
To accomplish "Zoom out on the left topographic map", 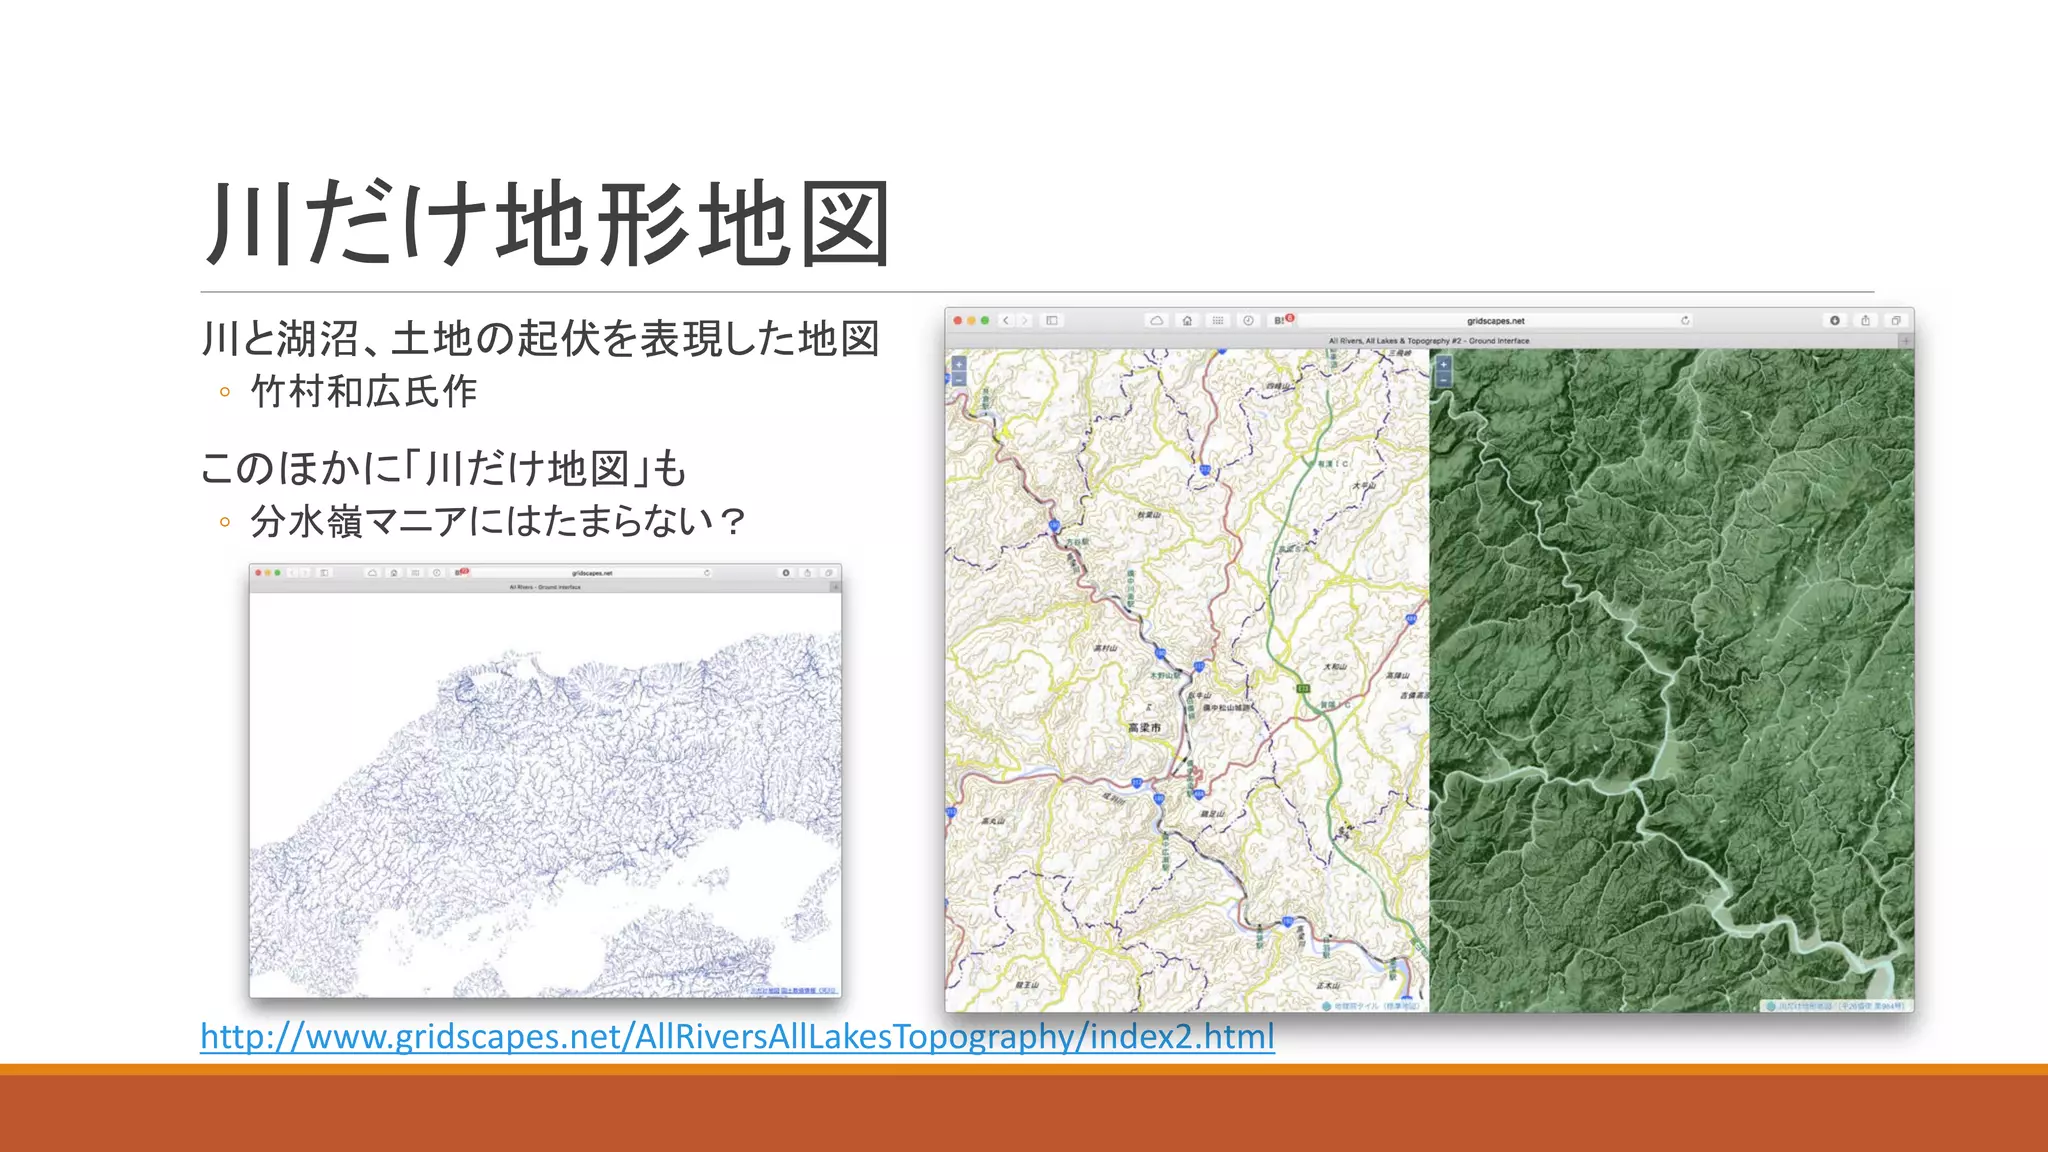I will click(x=958, y=380).
